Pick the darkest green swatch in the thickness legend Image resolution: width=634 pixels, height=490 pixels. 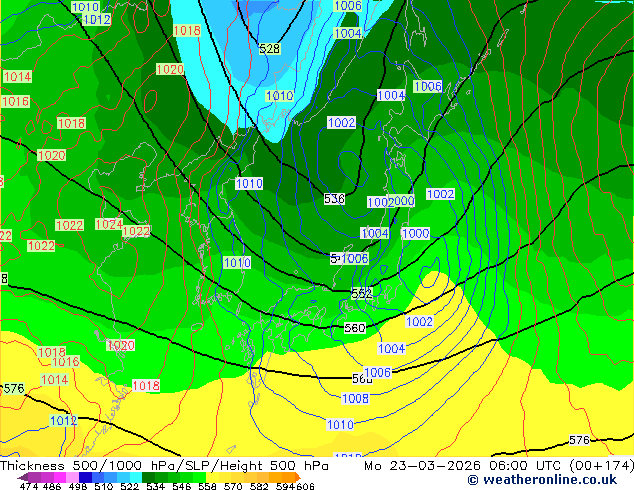click(x=148, y=477)
